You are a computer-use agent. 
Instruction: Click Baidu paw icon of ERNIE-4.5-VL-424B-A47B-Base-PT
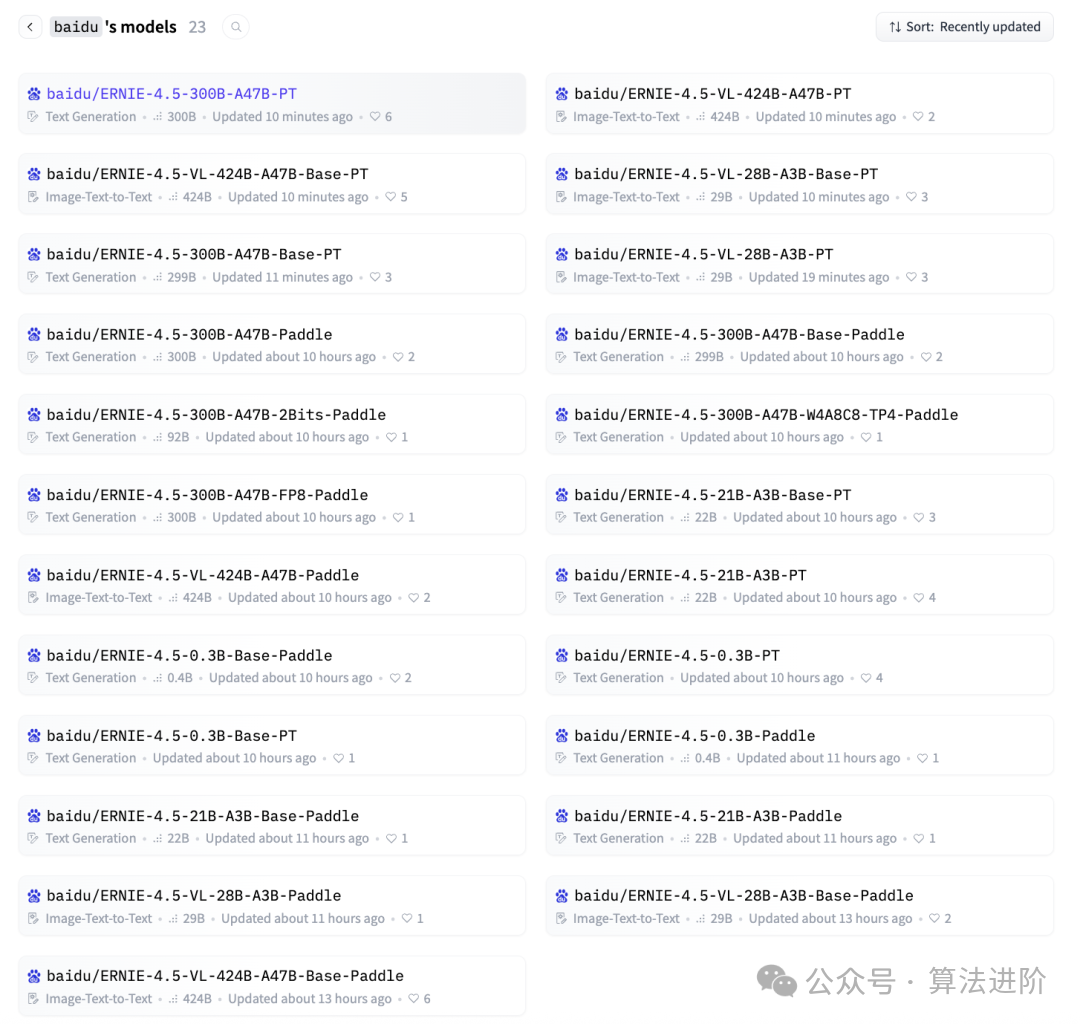(x=34, y=174)
